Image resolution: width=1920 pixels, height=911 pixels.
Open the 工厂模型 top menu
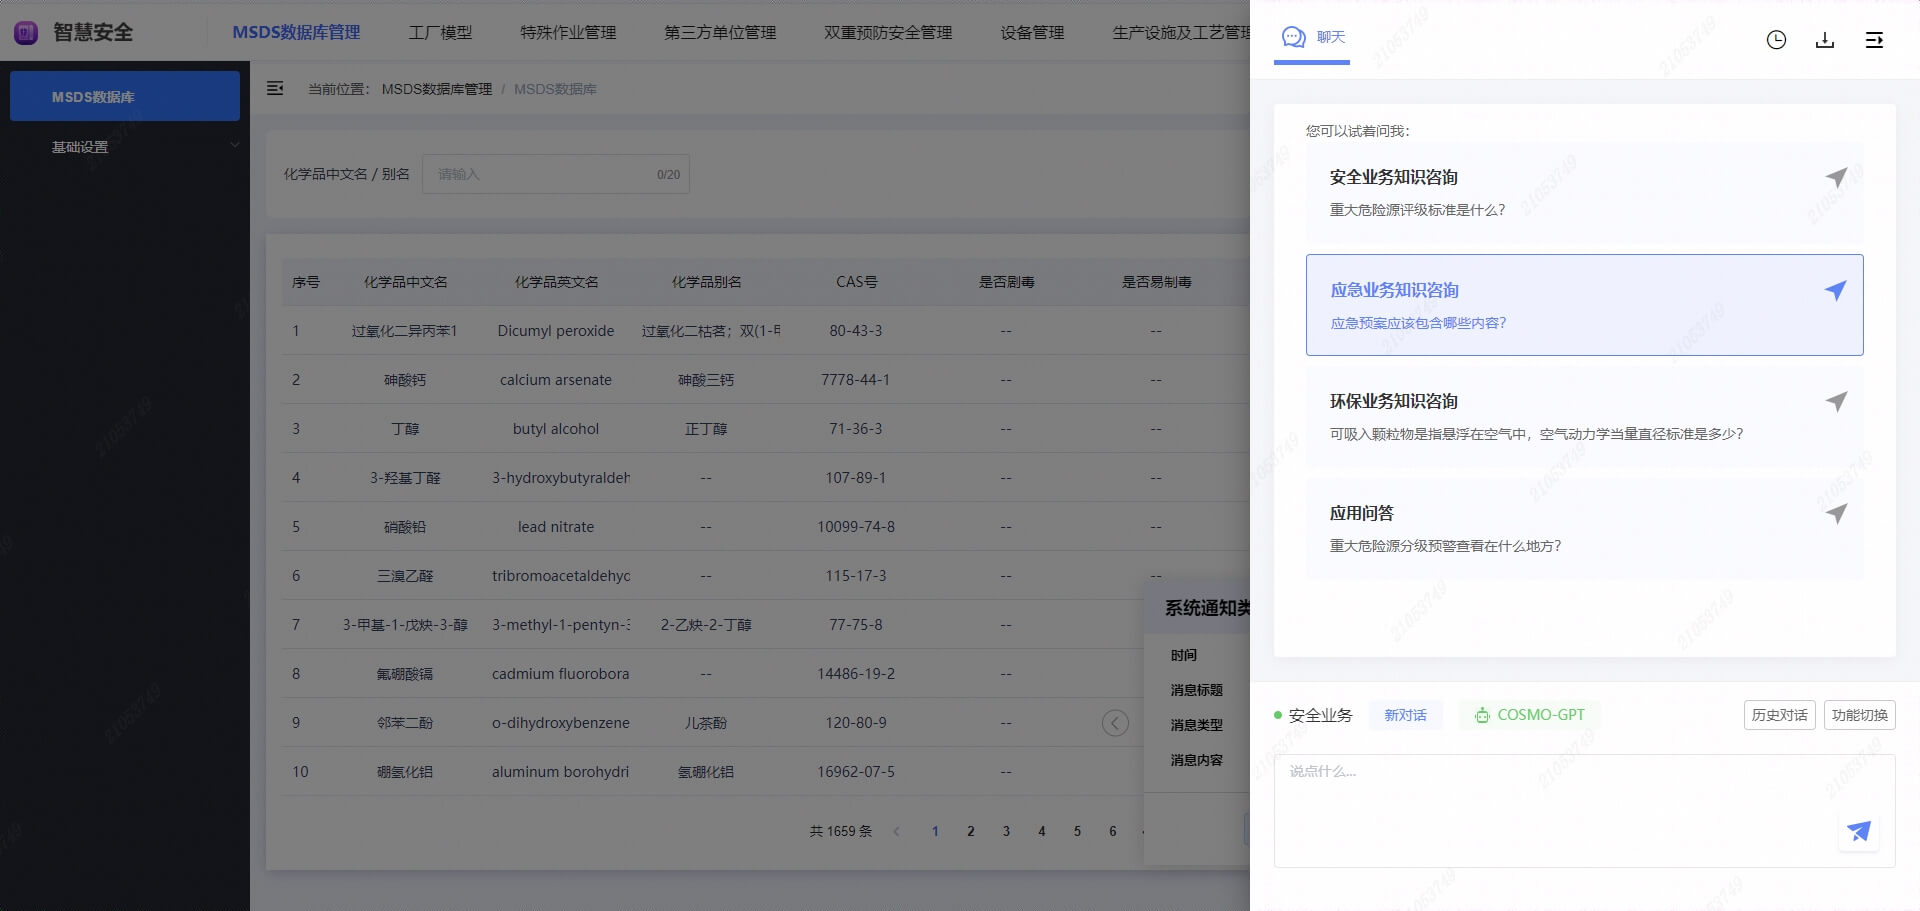(440, 32)
